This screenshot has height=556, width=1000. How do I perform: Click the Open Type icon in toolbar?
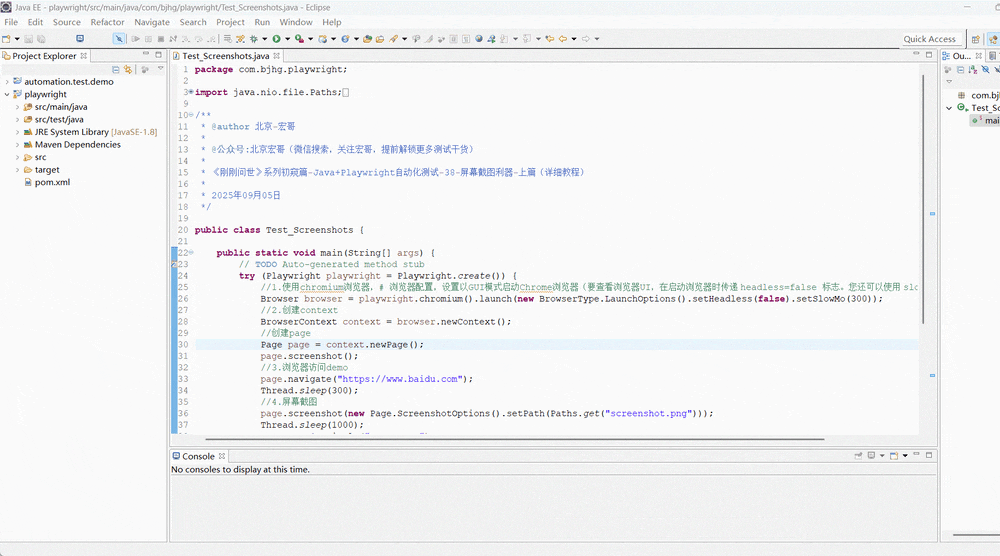coord(367,39)
